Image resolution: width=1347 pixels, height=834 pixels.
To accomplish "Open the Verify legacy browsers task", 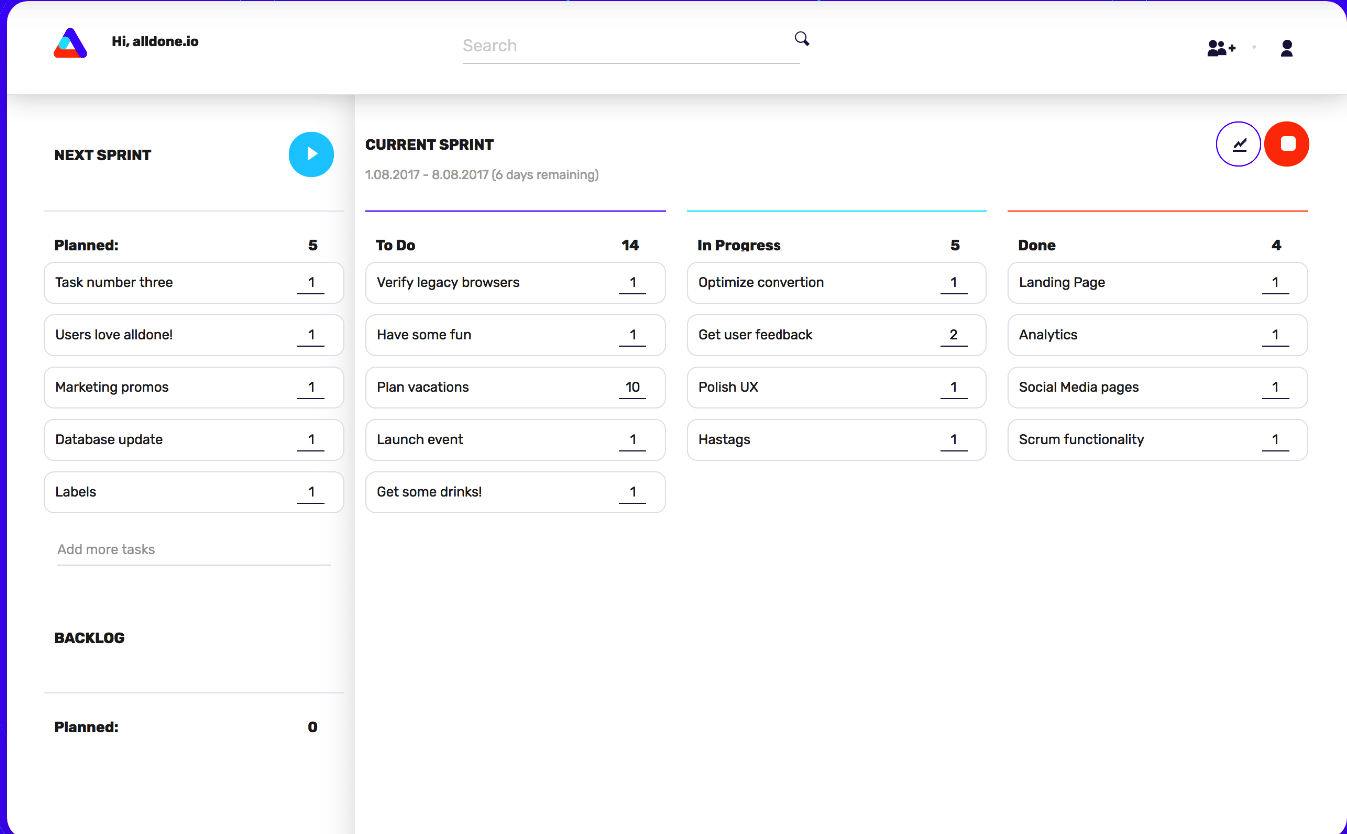I will pos(515,283).
